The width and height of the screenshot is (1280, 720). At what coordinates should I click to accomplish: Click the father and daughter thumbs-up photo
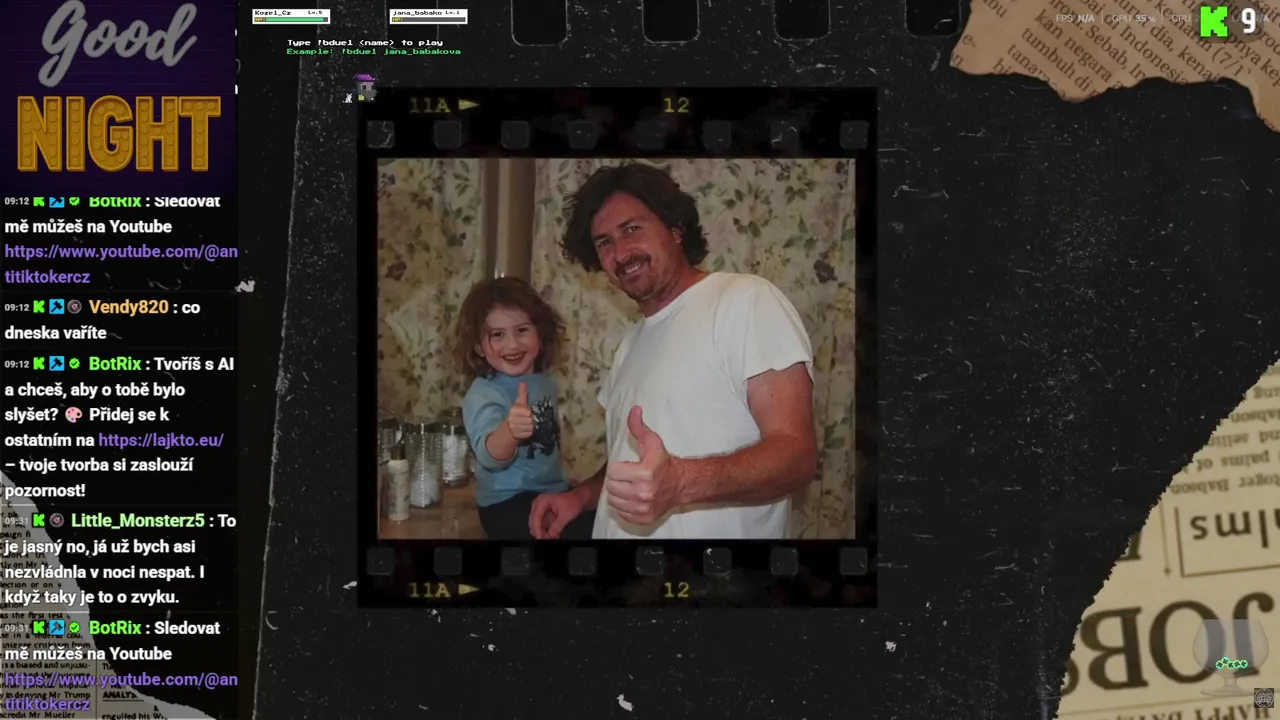(x=616, y=348)
